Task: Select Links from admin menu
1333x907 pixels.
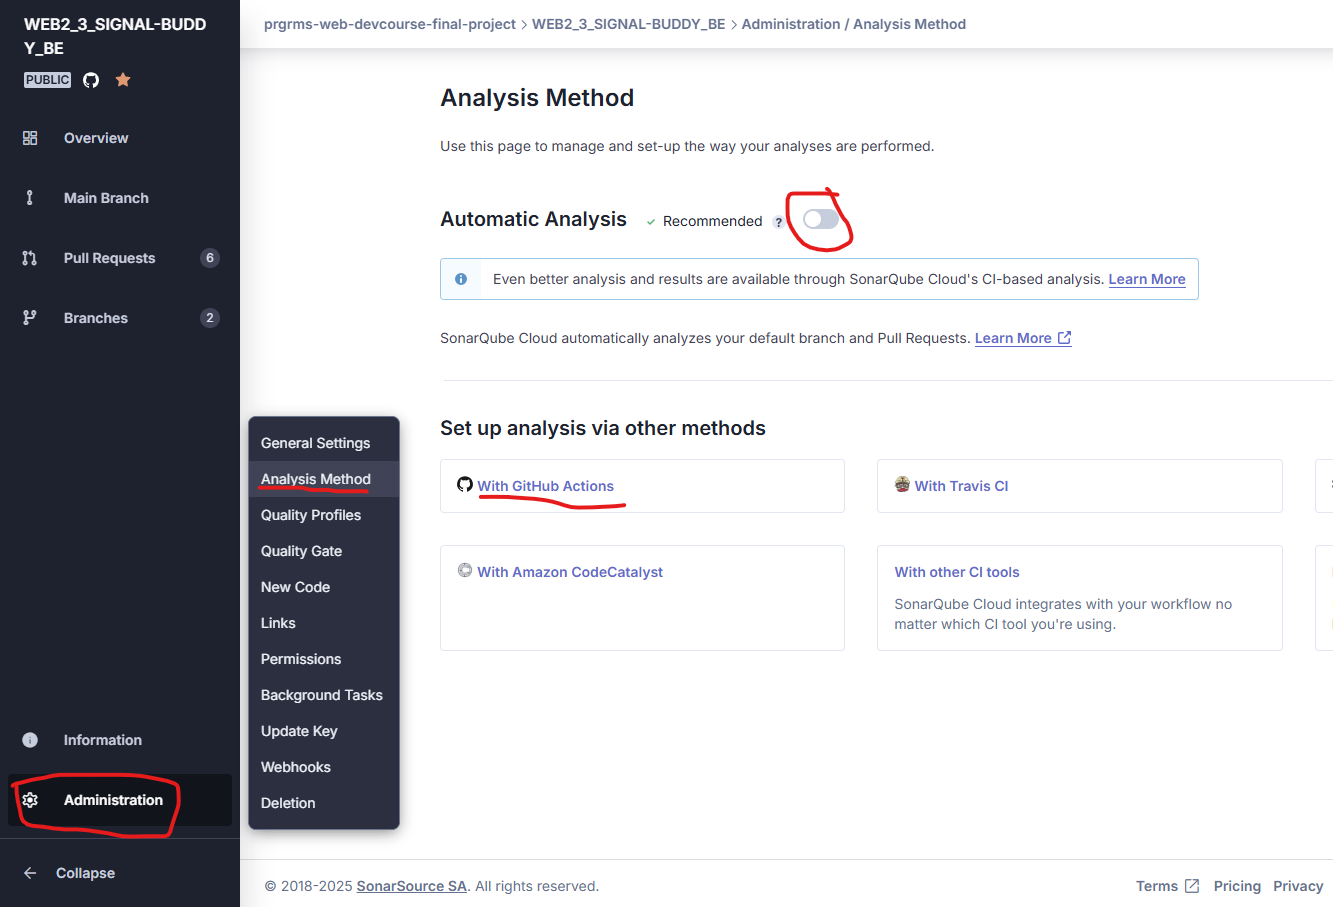Action: [x=324, y=623]
